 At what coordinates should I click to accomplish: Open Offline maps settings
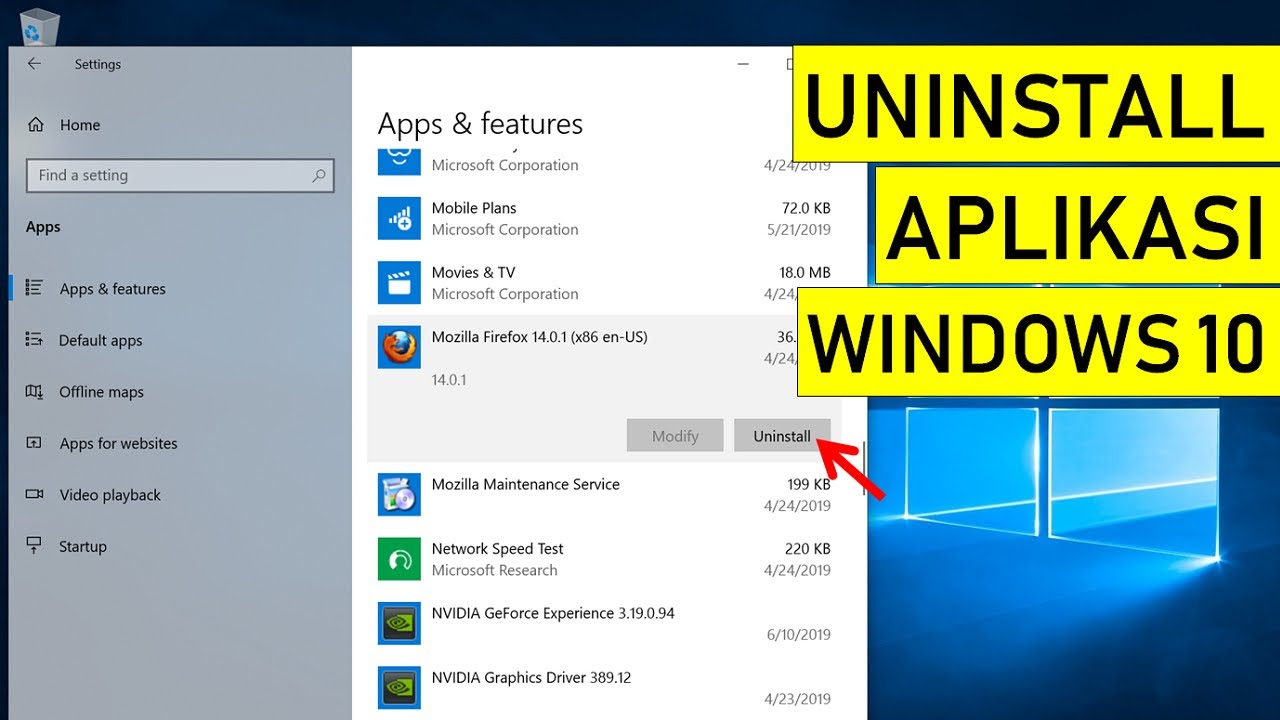[101, 392]
